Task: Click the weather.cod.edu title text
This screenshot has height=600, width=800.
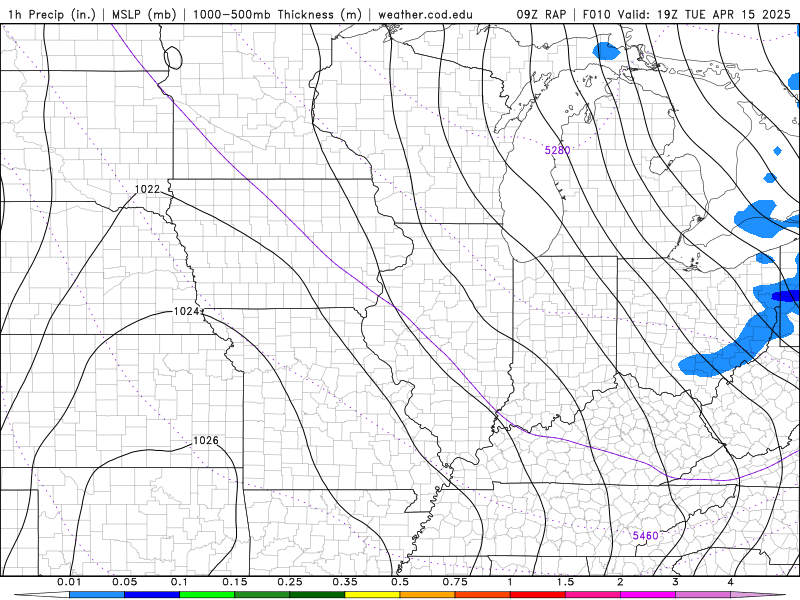Action: pos(425,14)
